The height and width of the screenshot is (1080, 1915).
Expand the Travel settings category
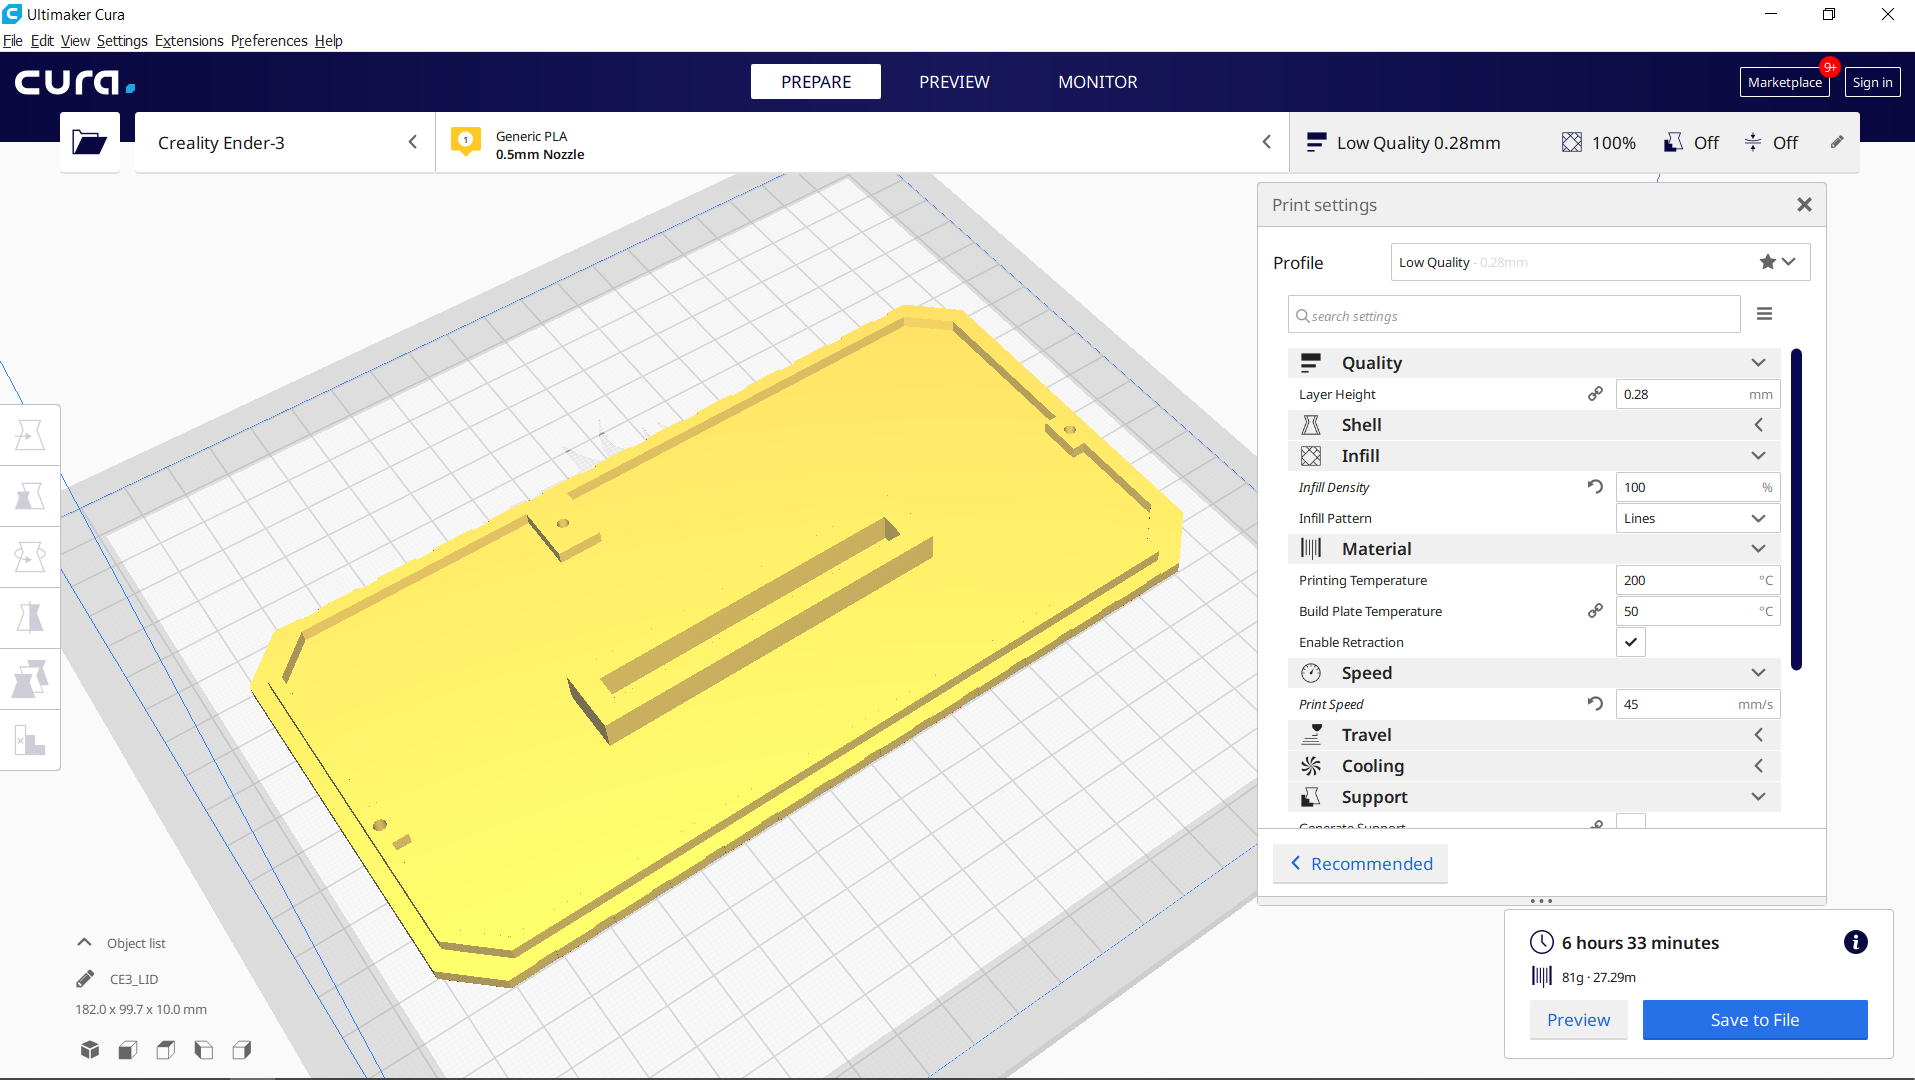[x=1533, y=735]
